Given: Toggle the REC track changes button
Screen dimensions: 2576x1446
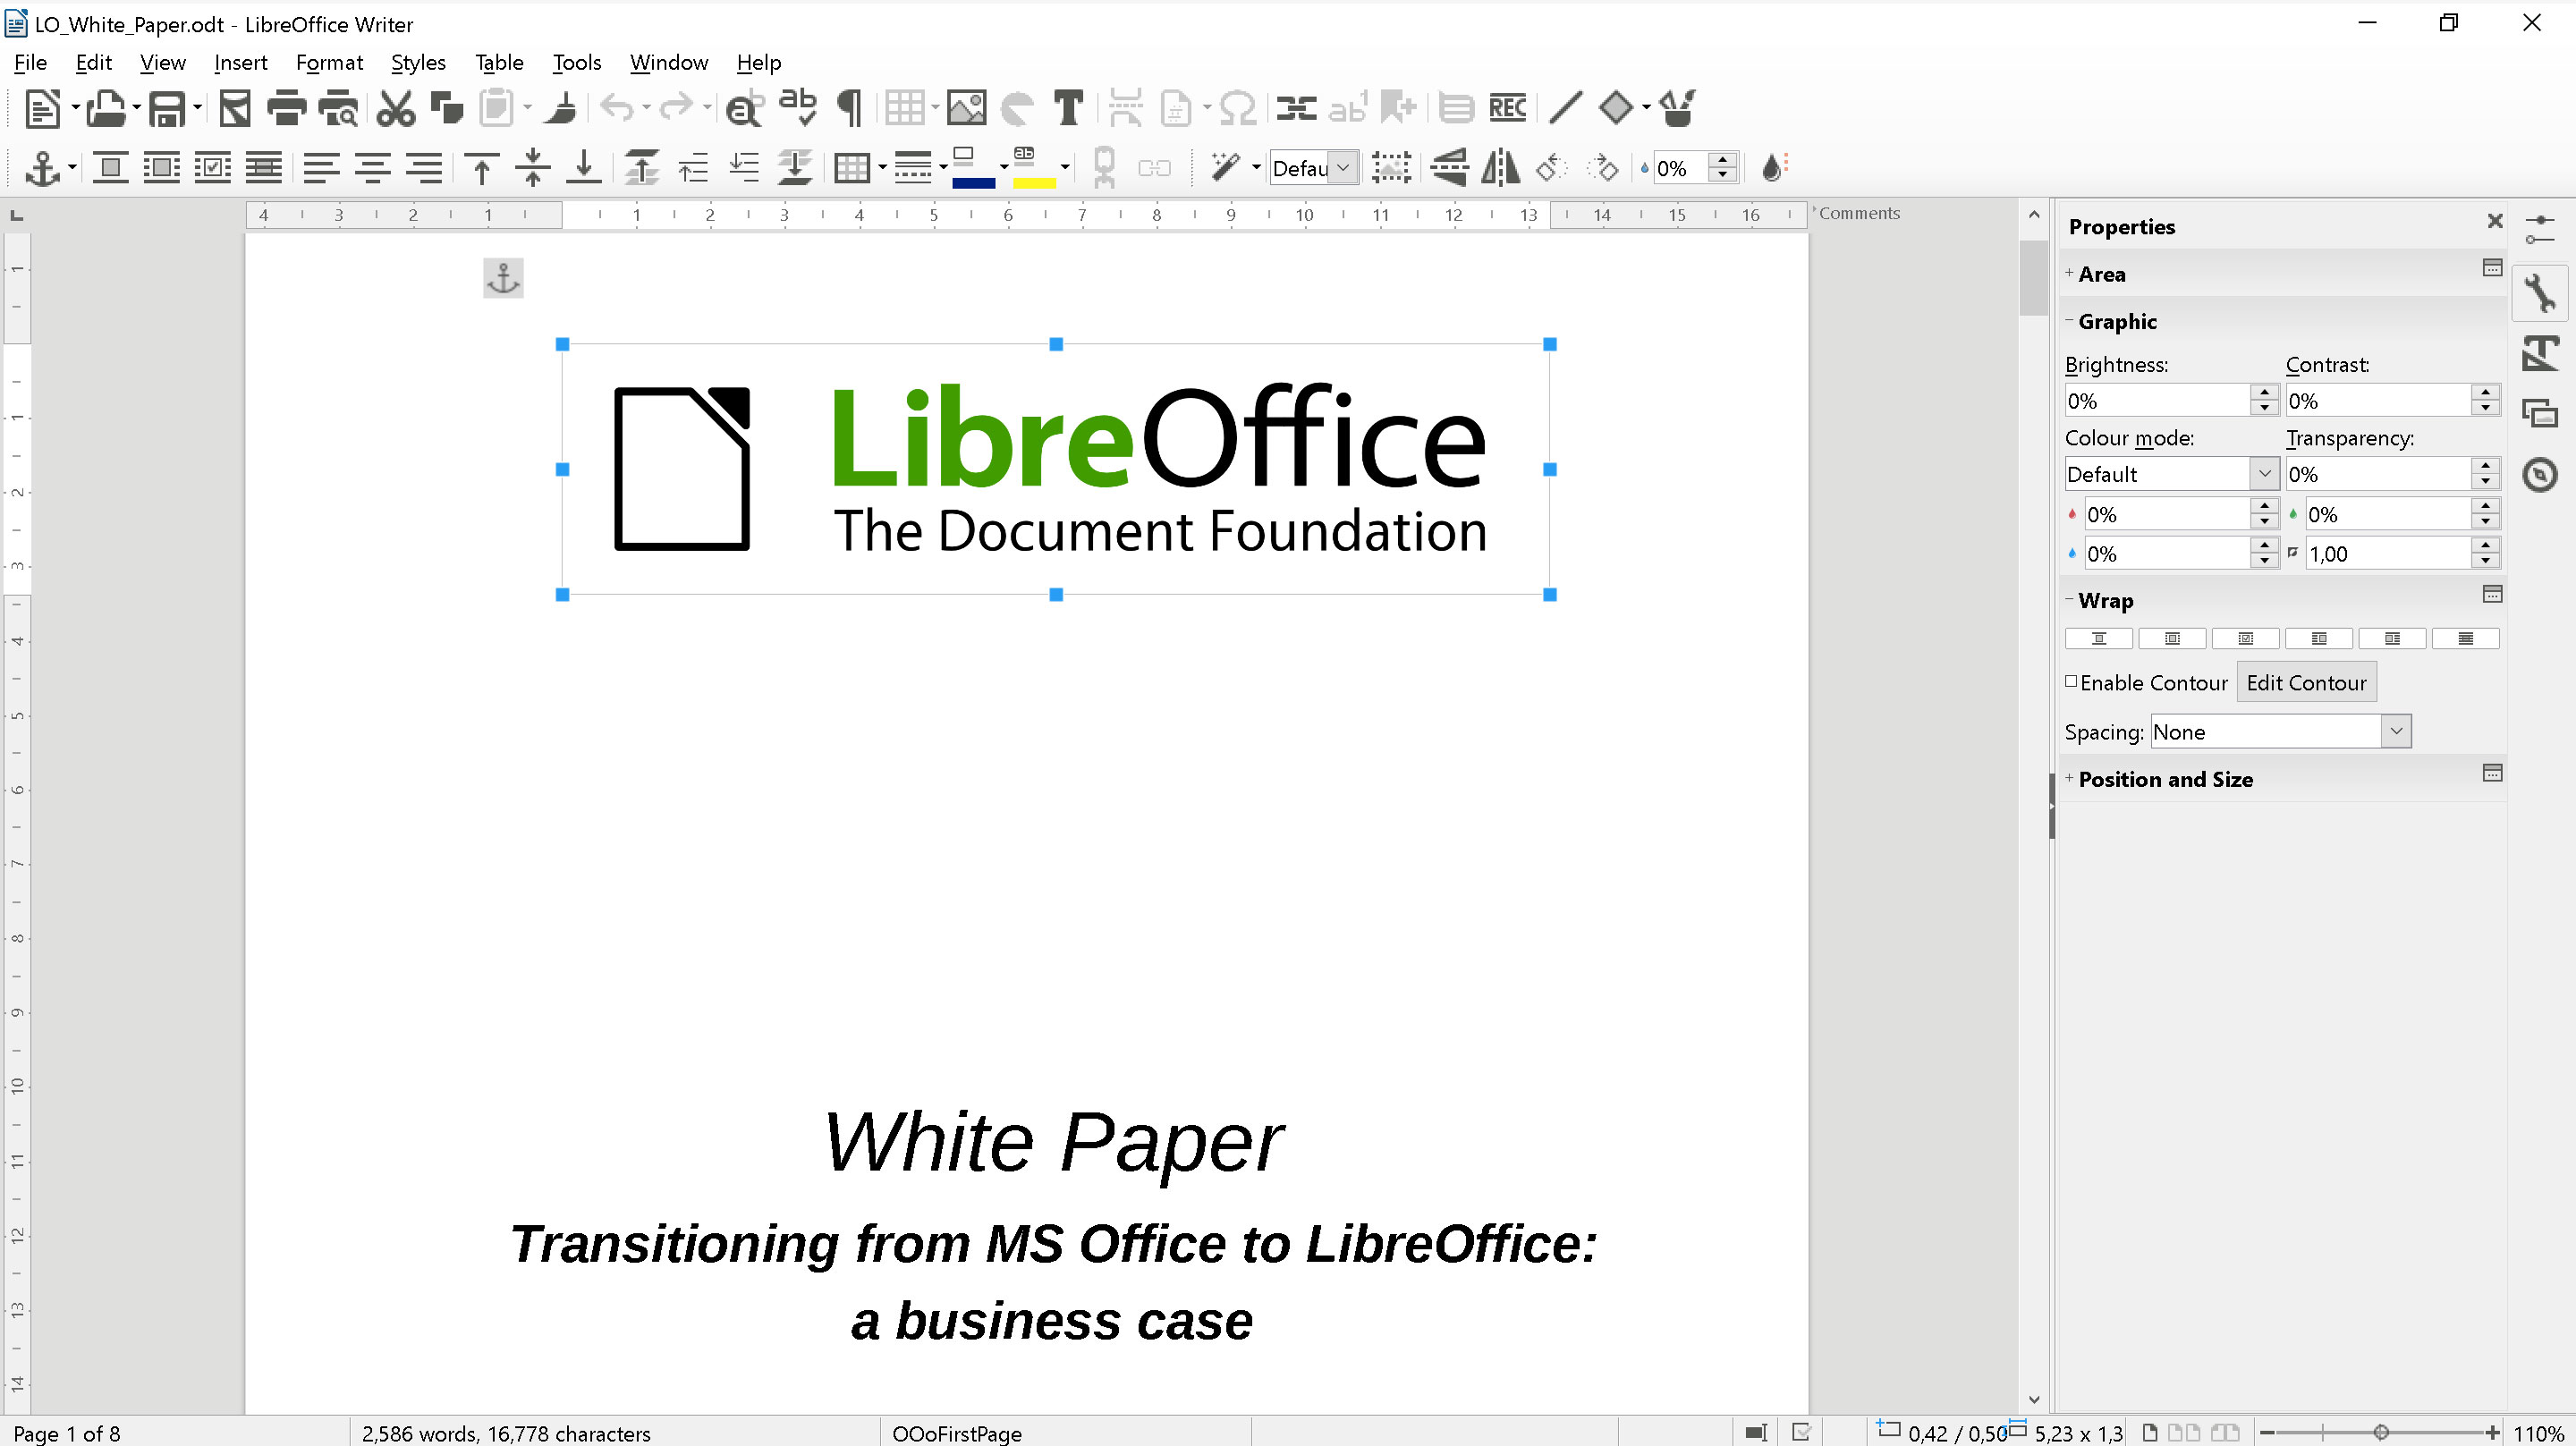Looking at the screenshot, I should click(1507, 108).
